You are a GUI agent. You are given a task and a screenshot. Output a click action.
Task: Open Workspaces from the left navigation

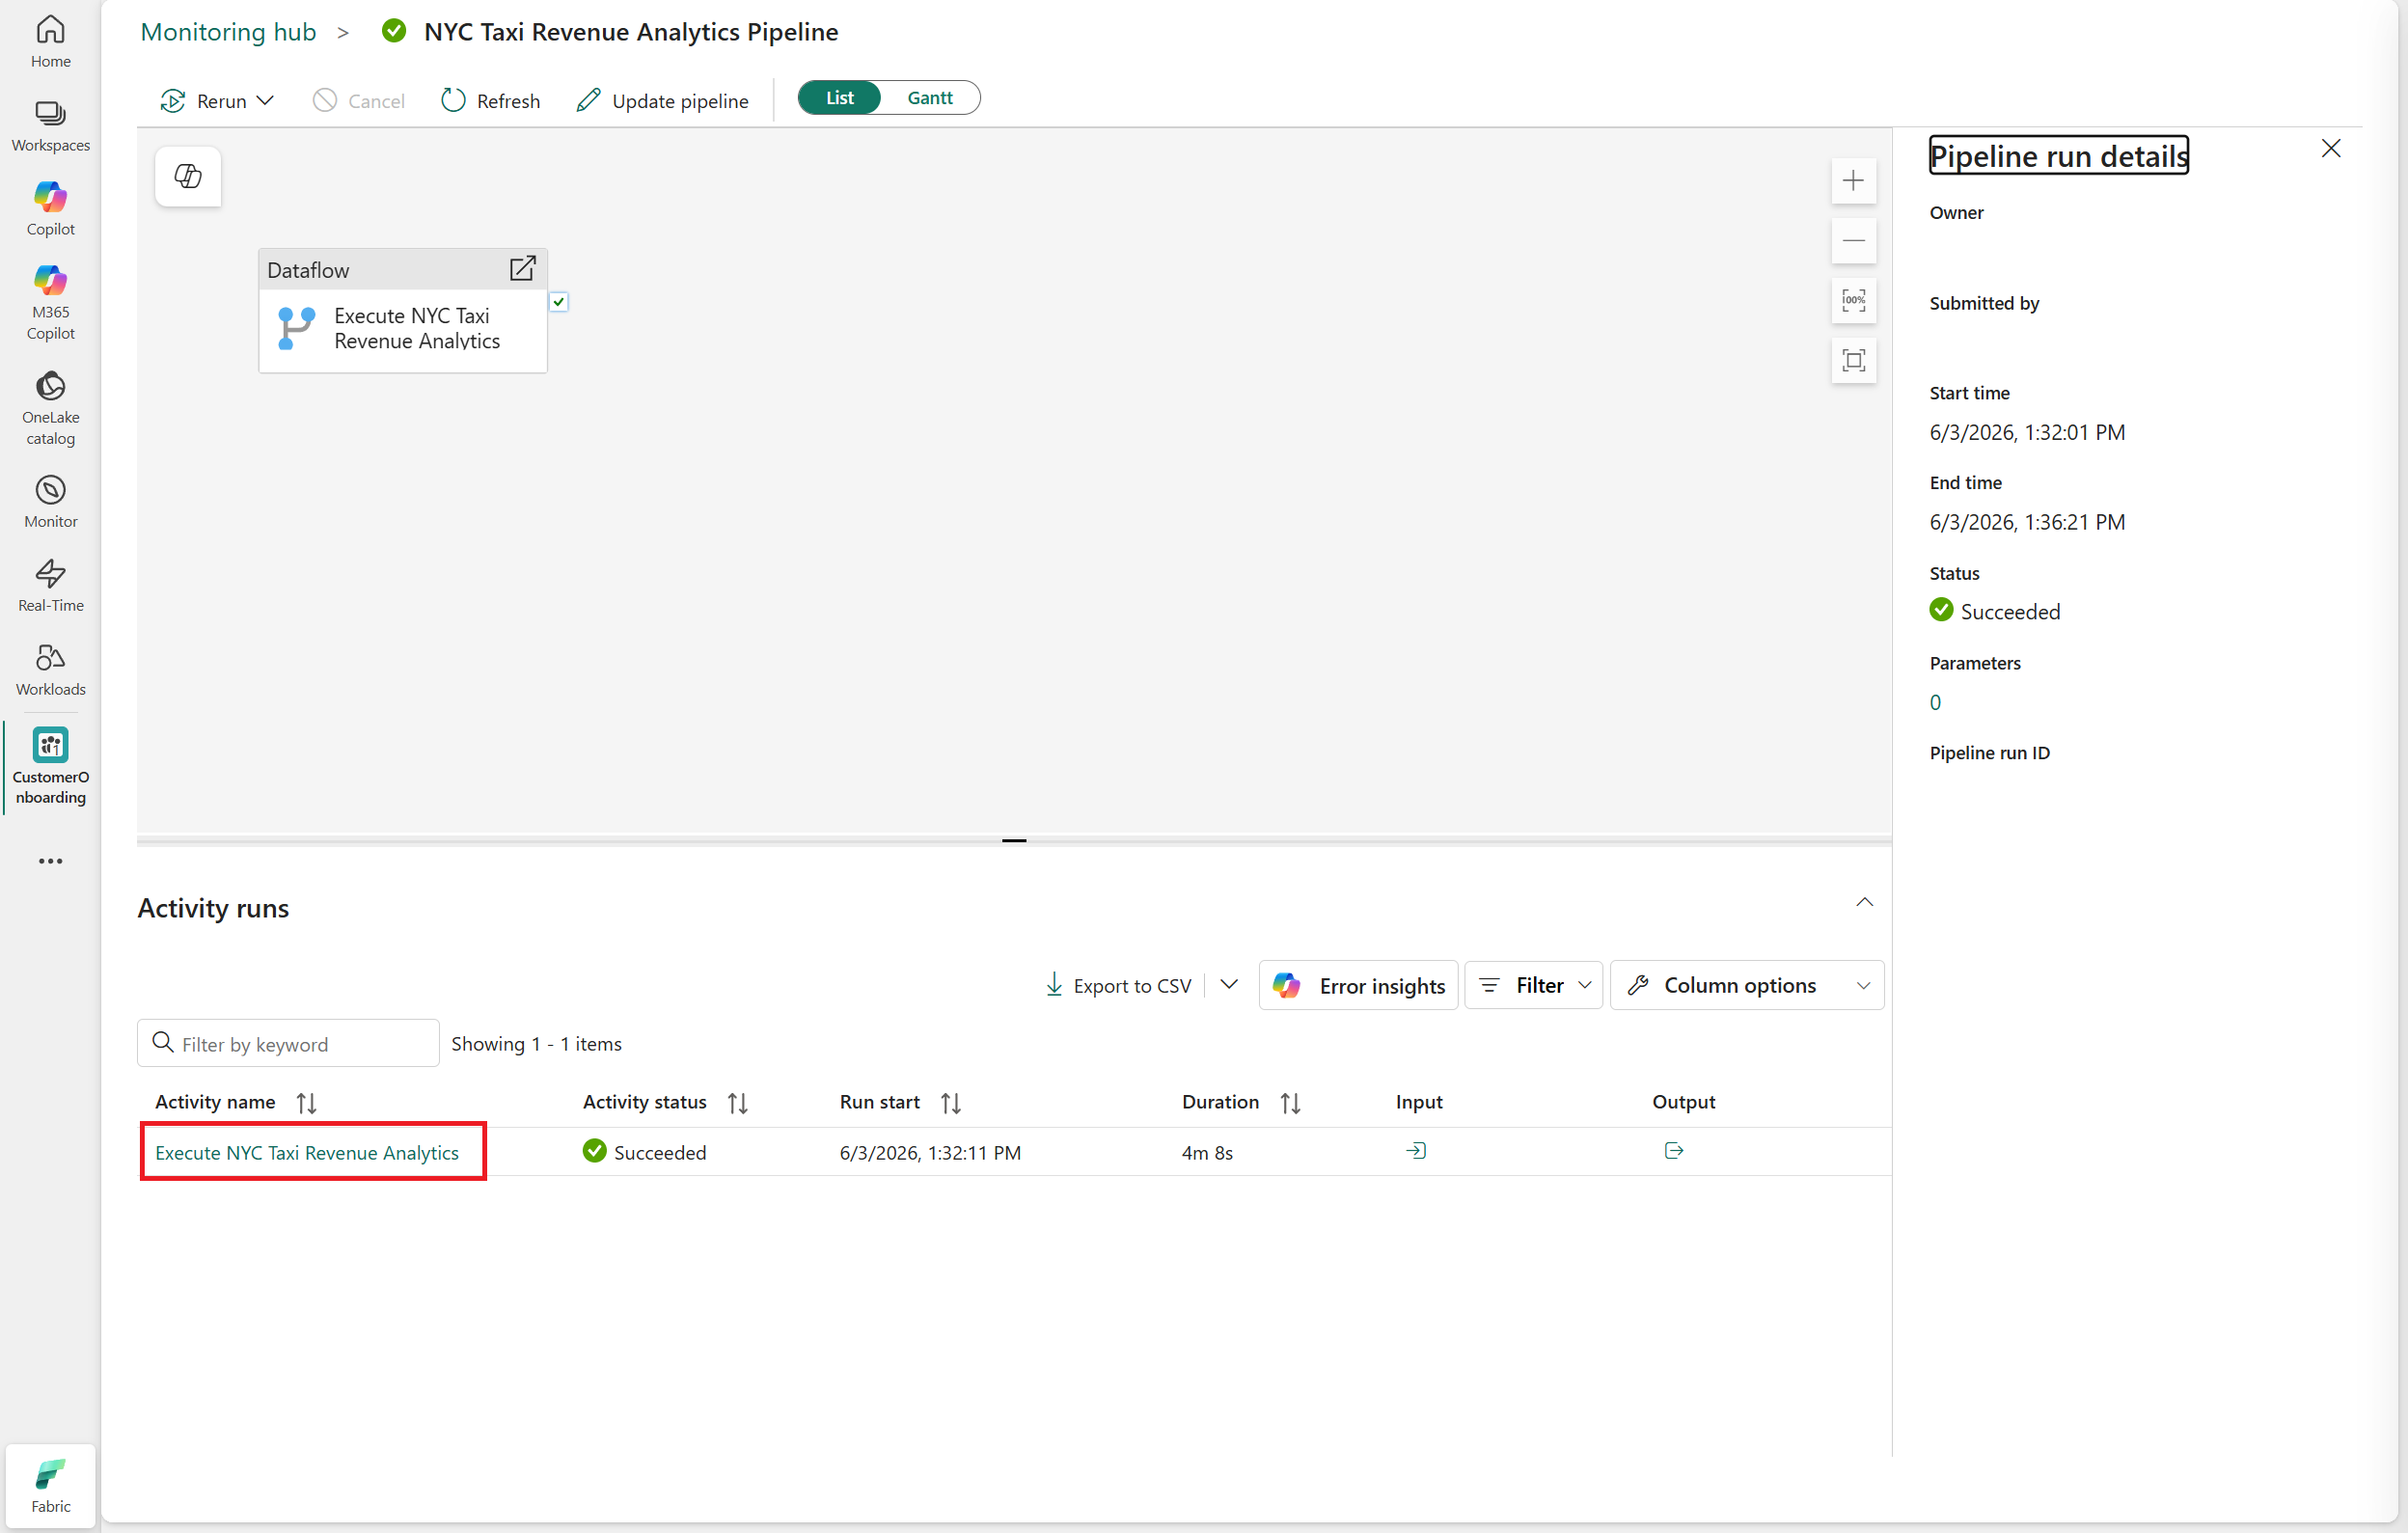coord(50,126)
